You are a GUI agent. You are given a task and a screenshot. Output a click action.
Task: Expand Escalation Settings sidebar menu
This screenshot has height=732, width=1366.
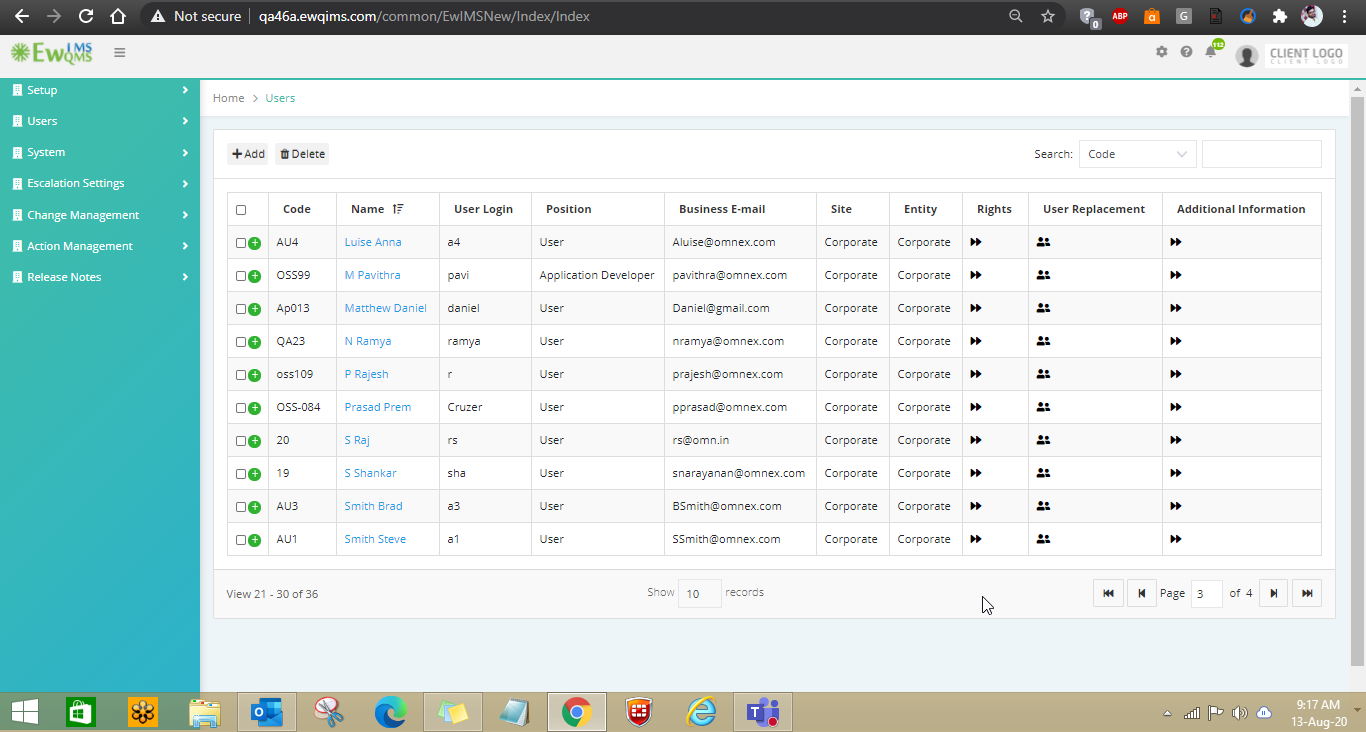pos(100,183)
